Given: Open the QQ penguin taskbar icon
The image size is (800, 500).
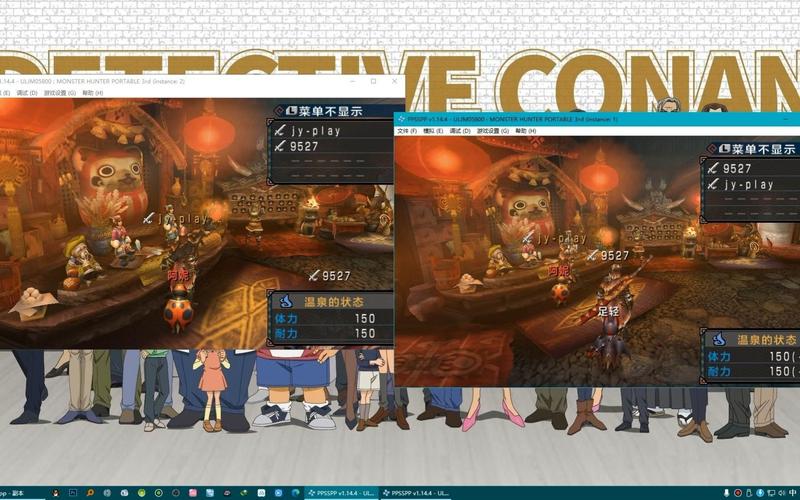Looking at the screenshot, I should pos(56,493).
